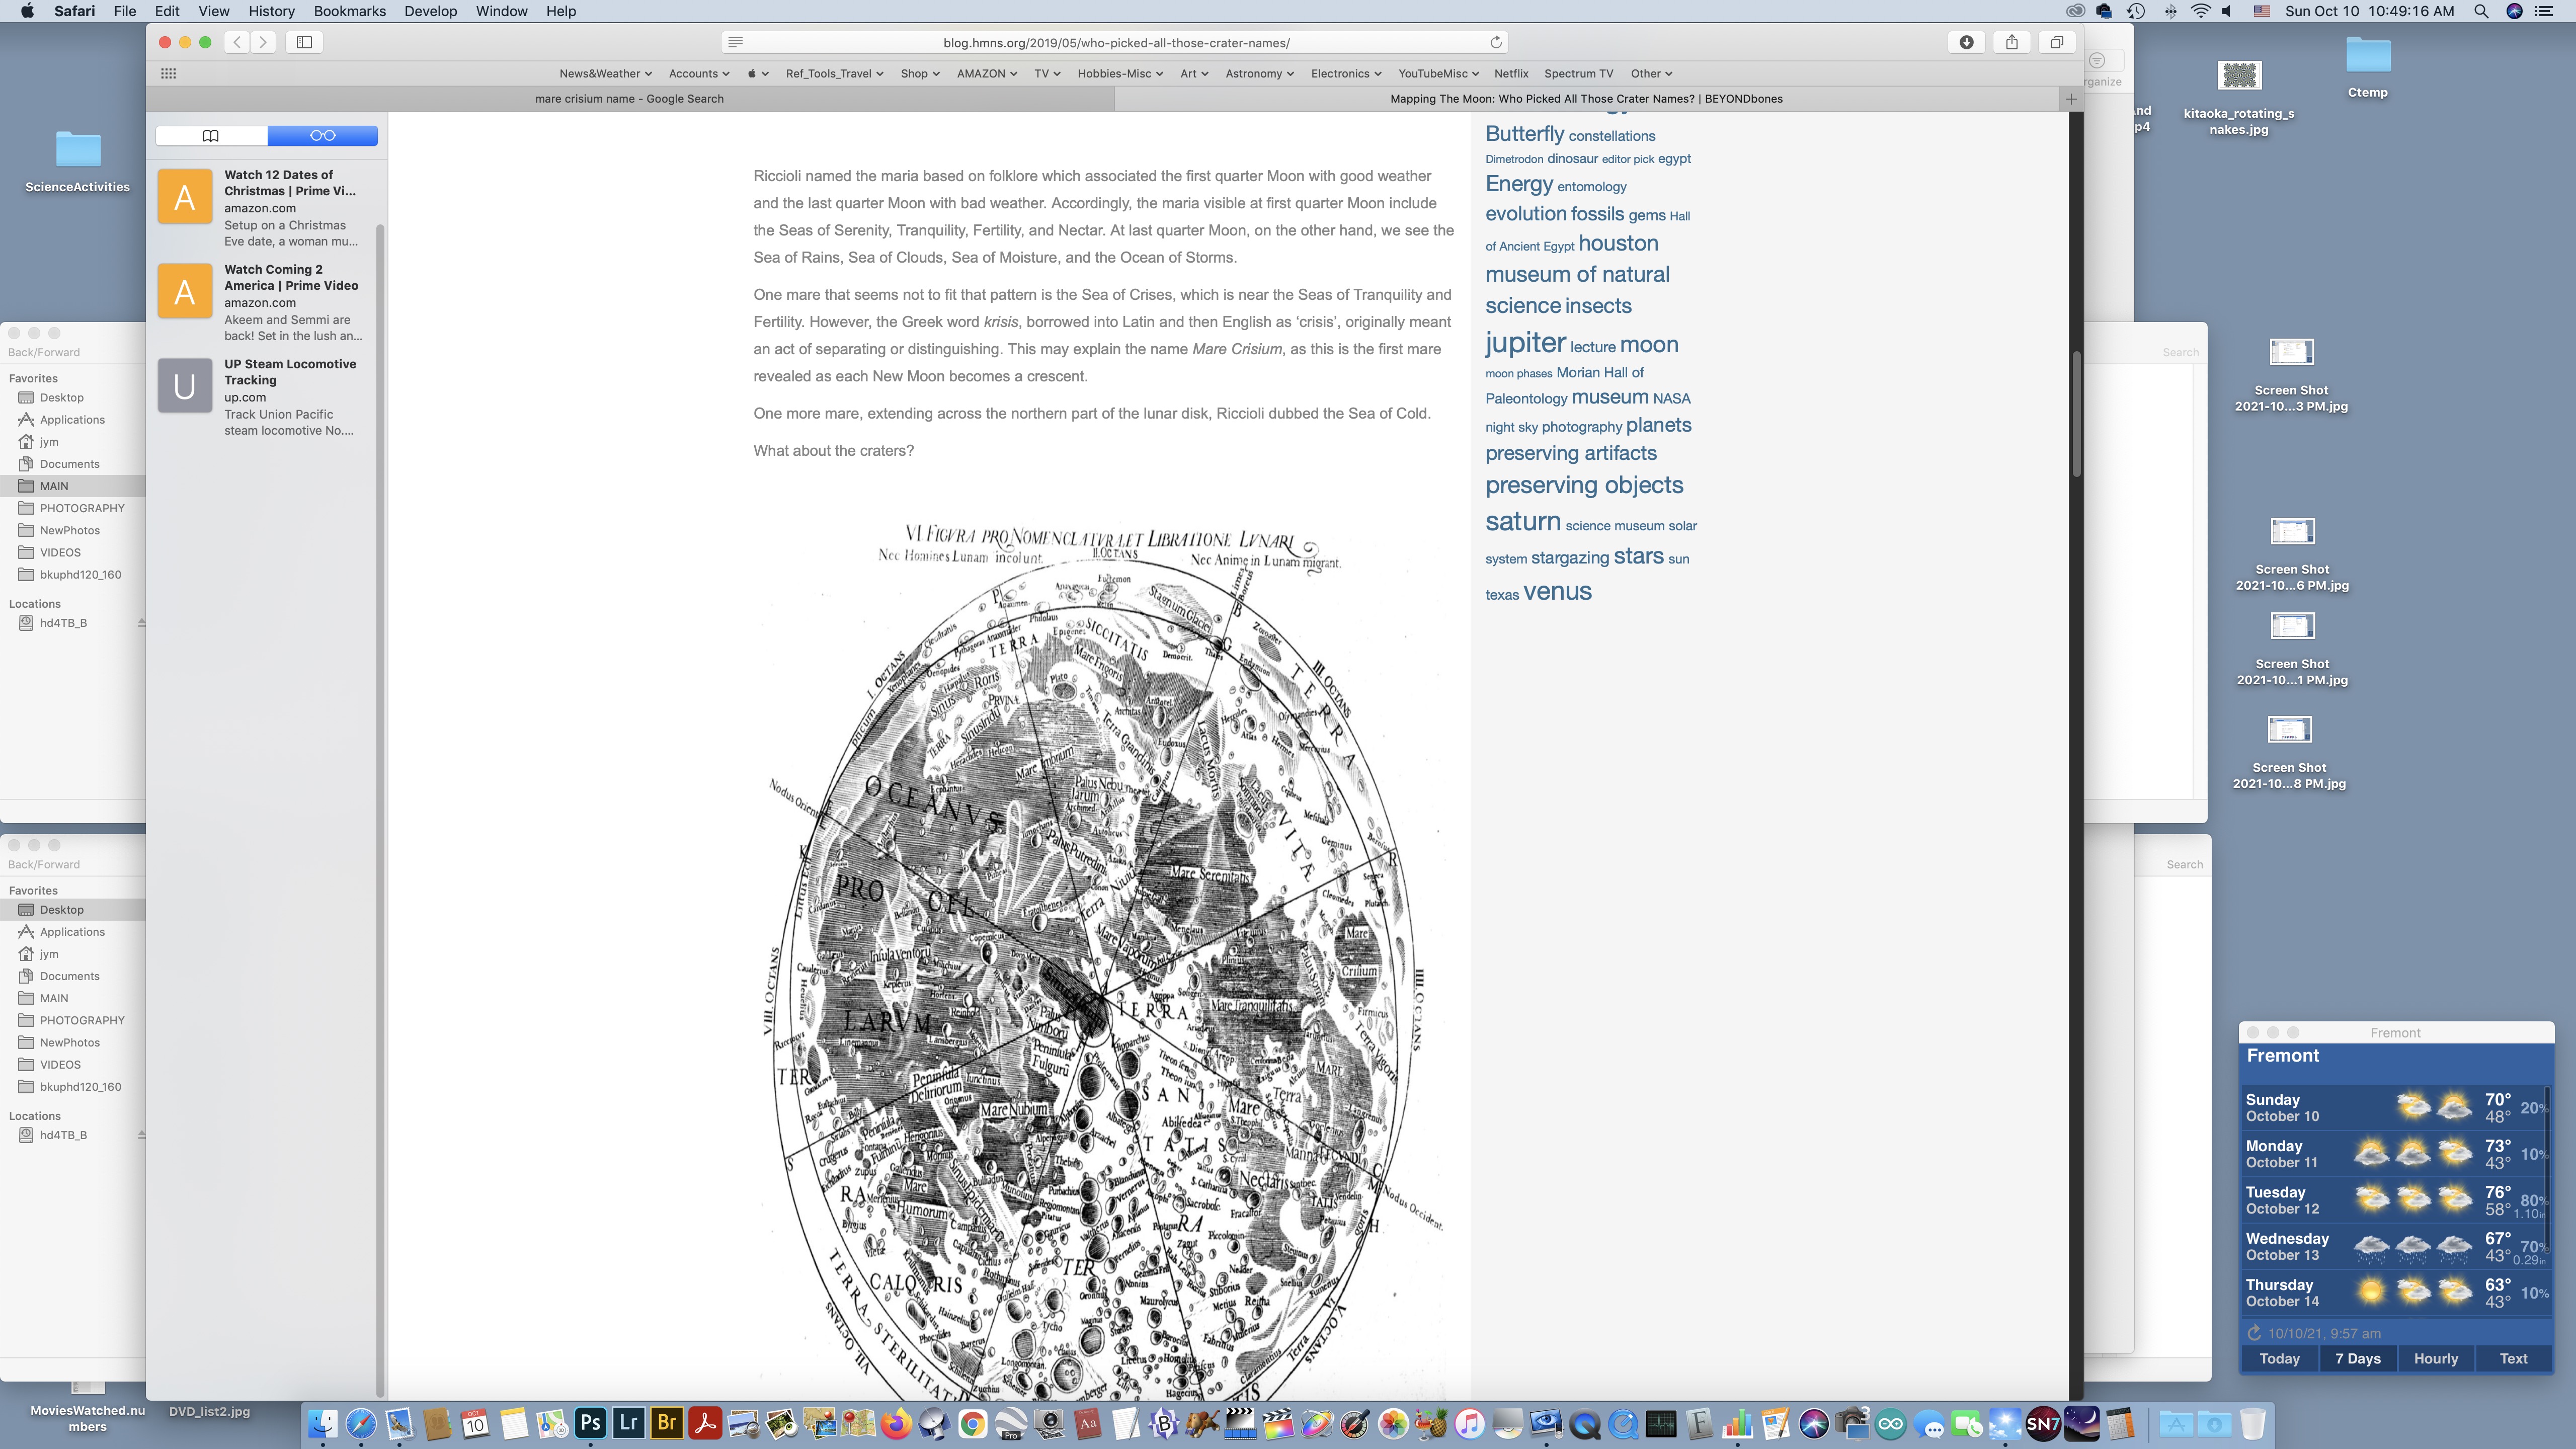
Task: Open the Electronics bookmarks dropdown
Action: click(1345, 73)
